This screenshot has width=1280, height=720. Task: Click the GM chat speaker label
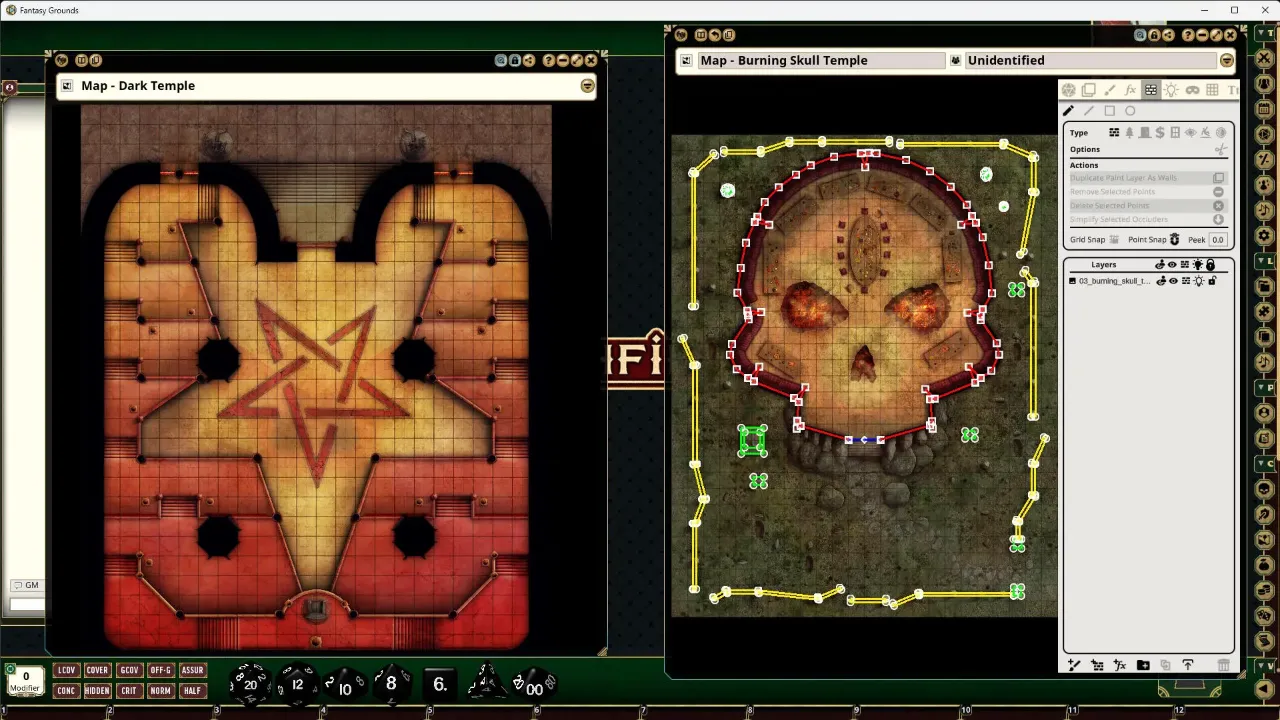[27, 585]
